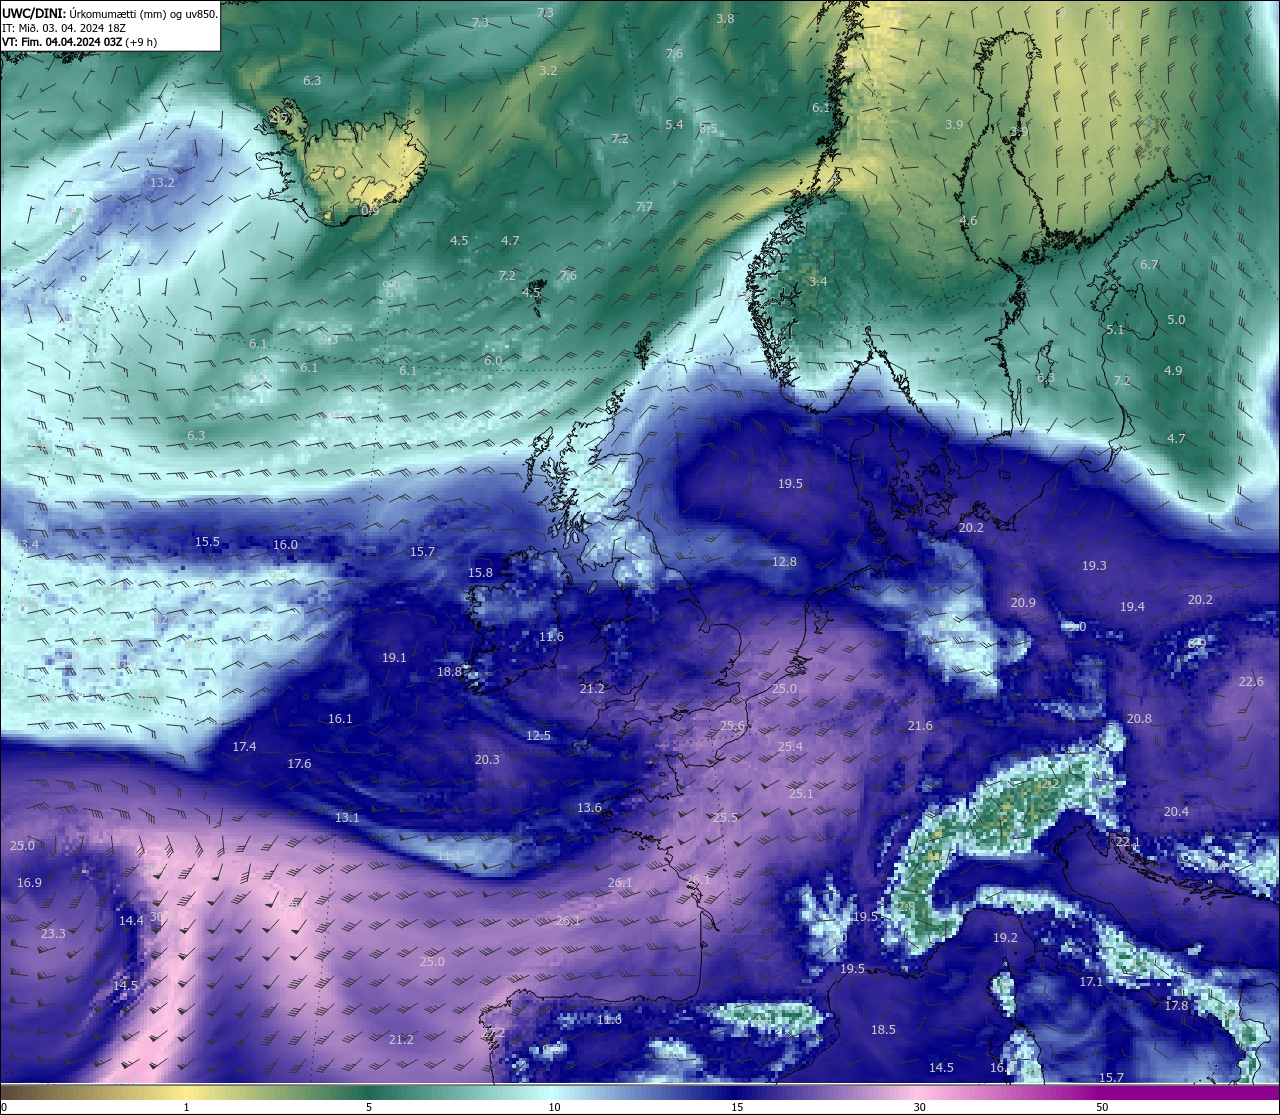This screenshot has width=1280, height=1115.
Task: Select the 12.5 value in Celtic Sea
Action: click(x=538, y=736)
